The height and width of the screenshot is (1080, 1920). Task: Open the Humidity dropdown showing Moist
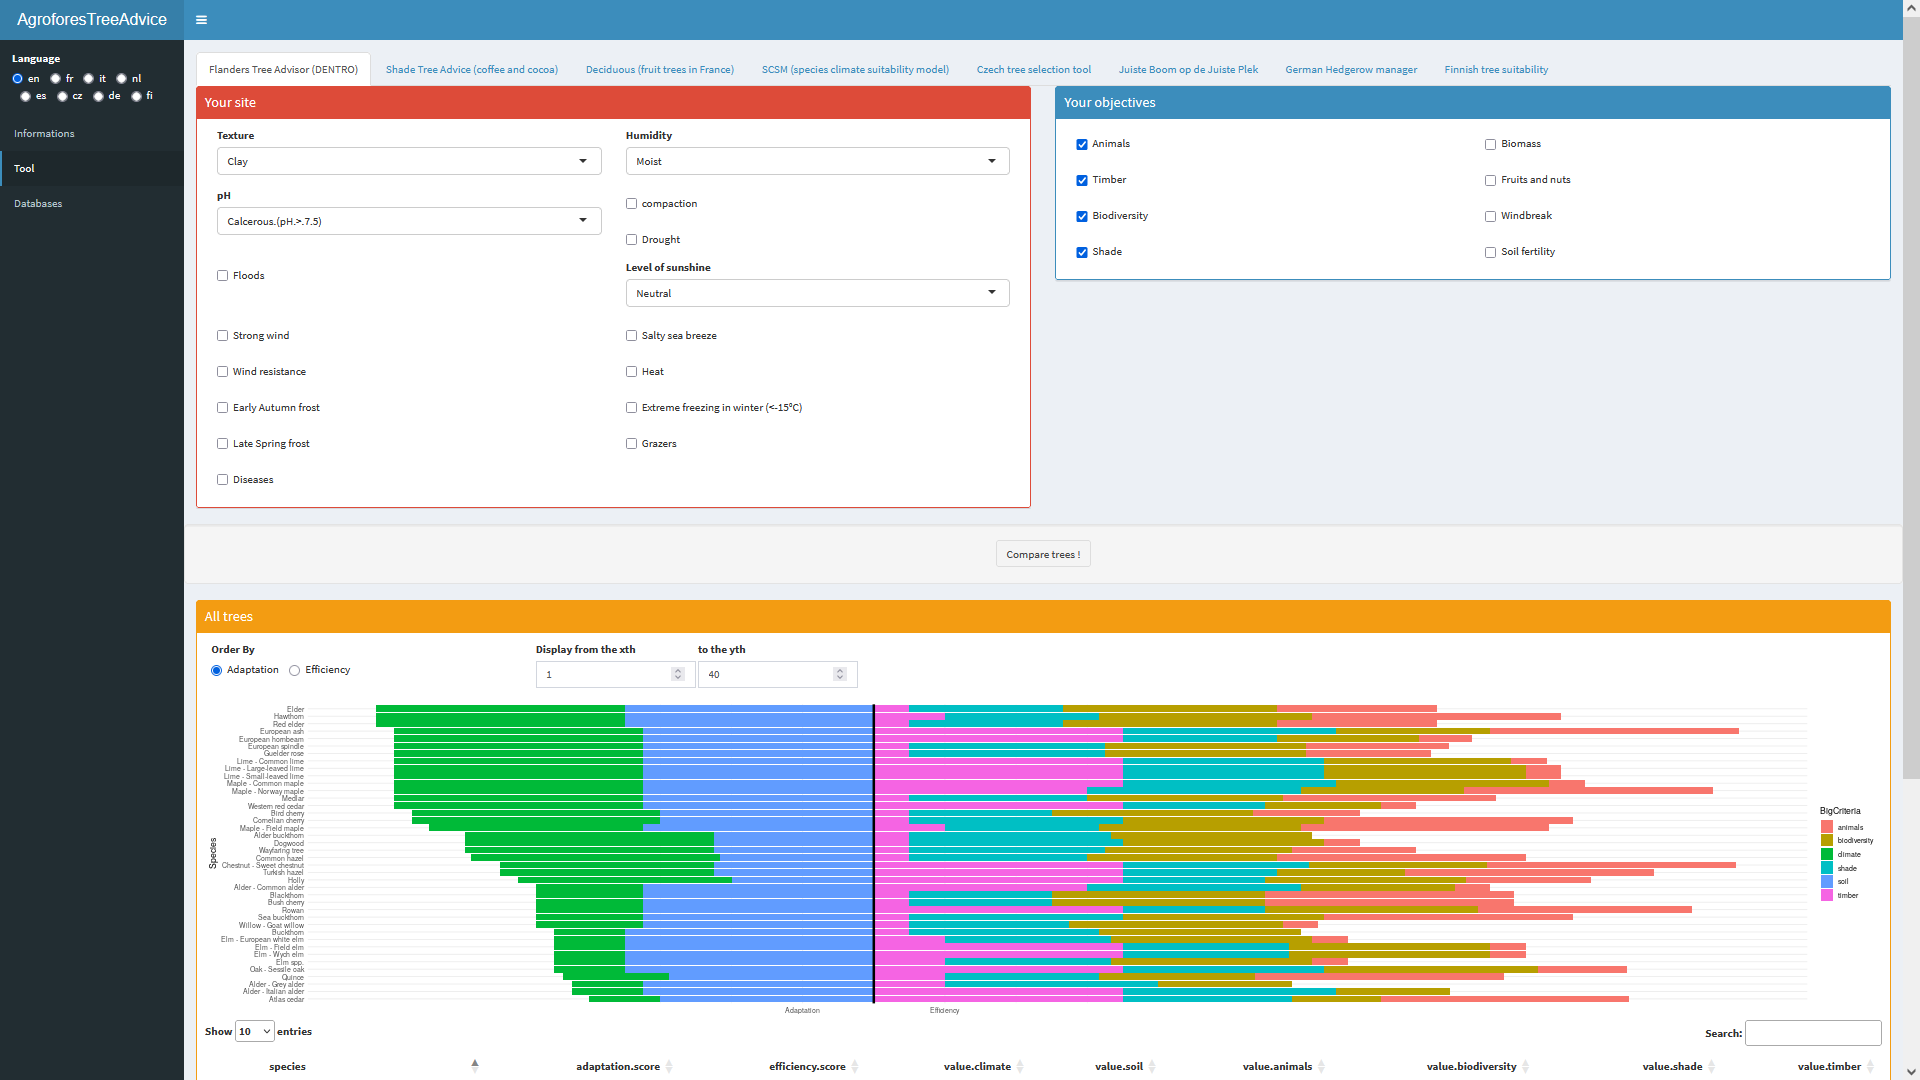[816, 161]
